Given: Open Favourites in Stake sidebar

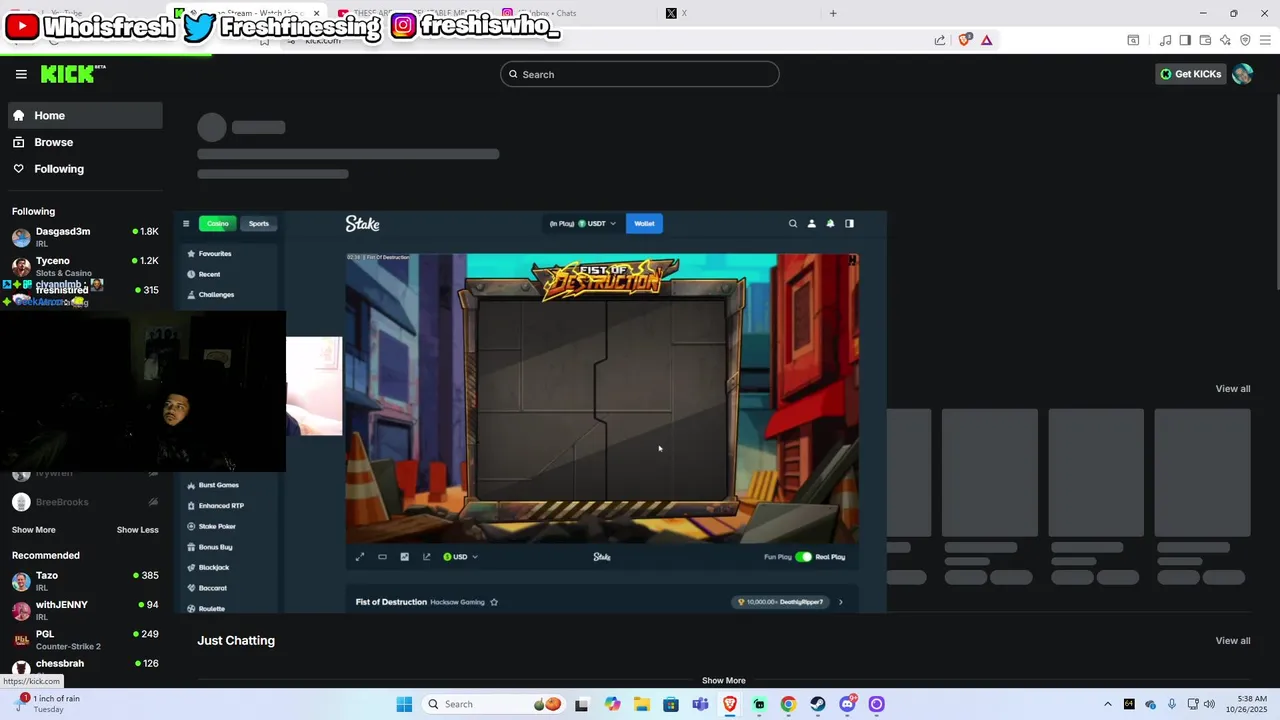Looking at the screenshot, I should [215, 254].
